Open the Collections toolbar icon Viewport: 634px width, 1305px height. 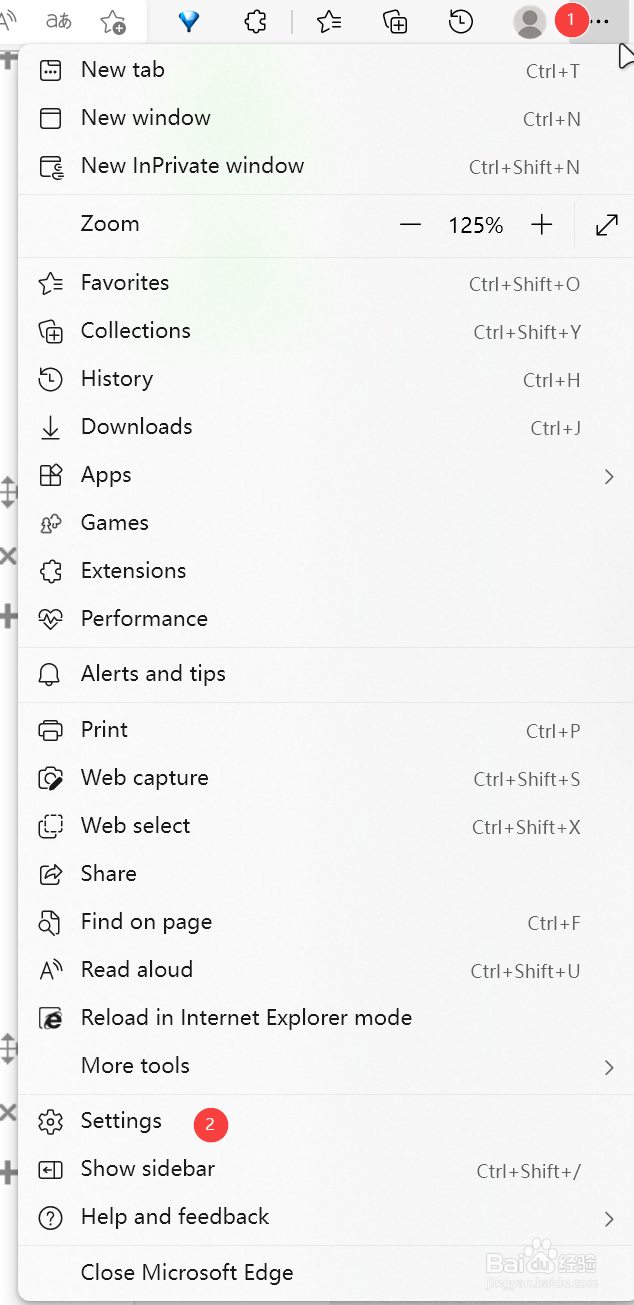click(395, 21)
